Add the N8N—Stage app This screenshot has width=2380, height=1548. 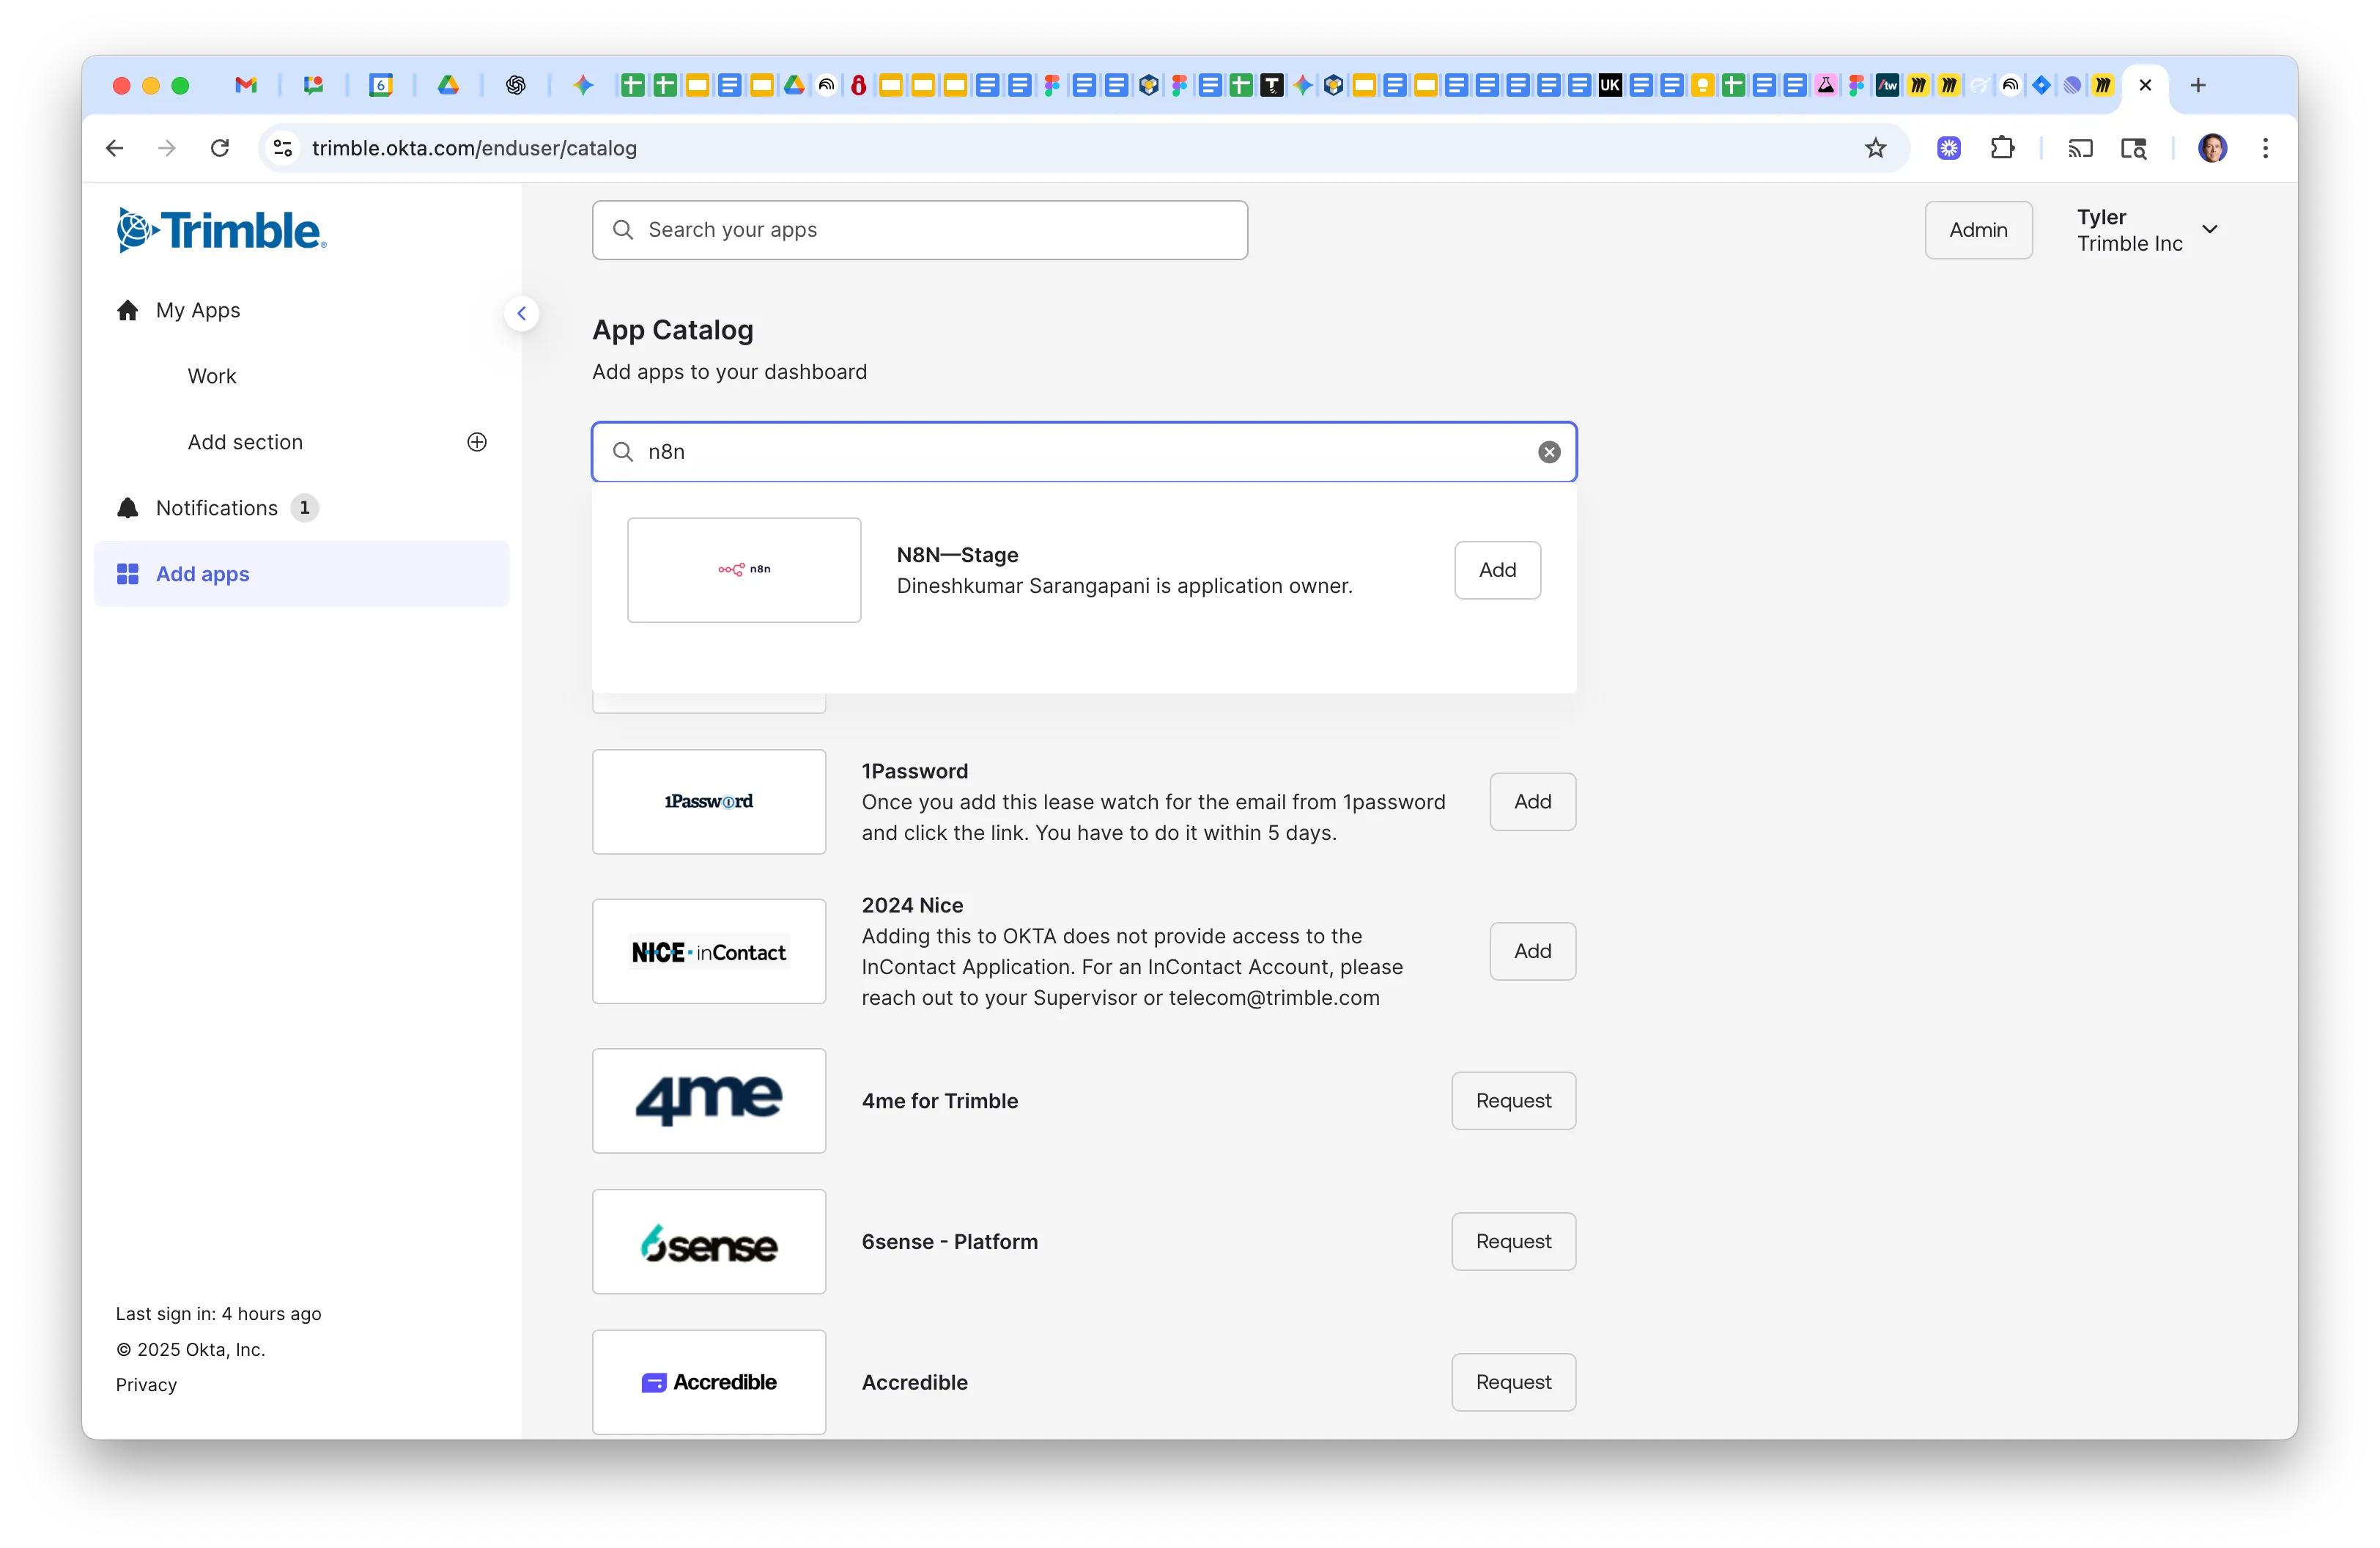click(x=1497, y=570)
